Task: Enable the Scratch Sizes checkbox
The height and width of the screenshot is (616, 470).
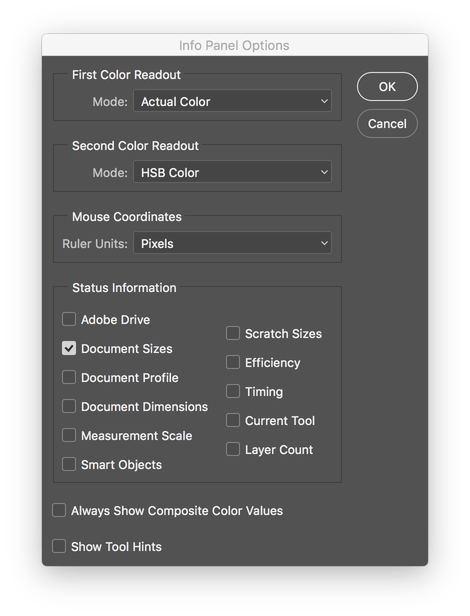Action: tap(233, 333)
